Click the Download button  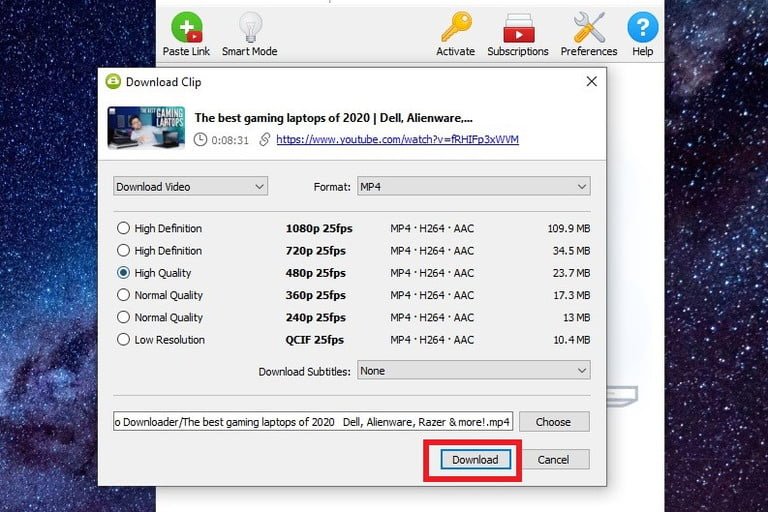[475, 460]
